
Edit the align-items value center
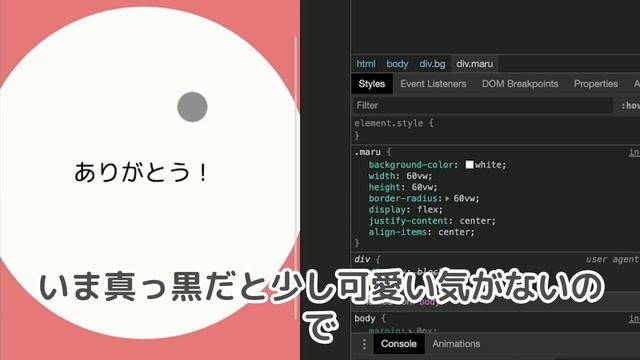pos(453,232)
